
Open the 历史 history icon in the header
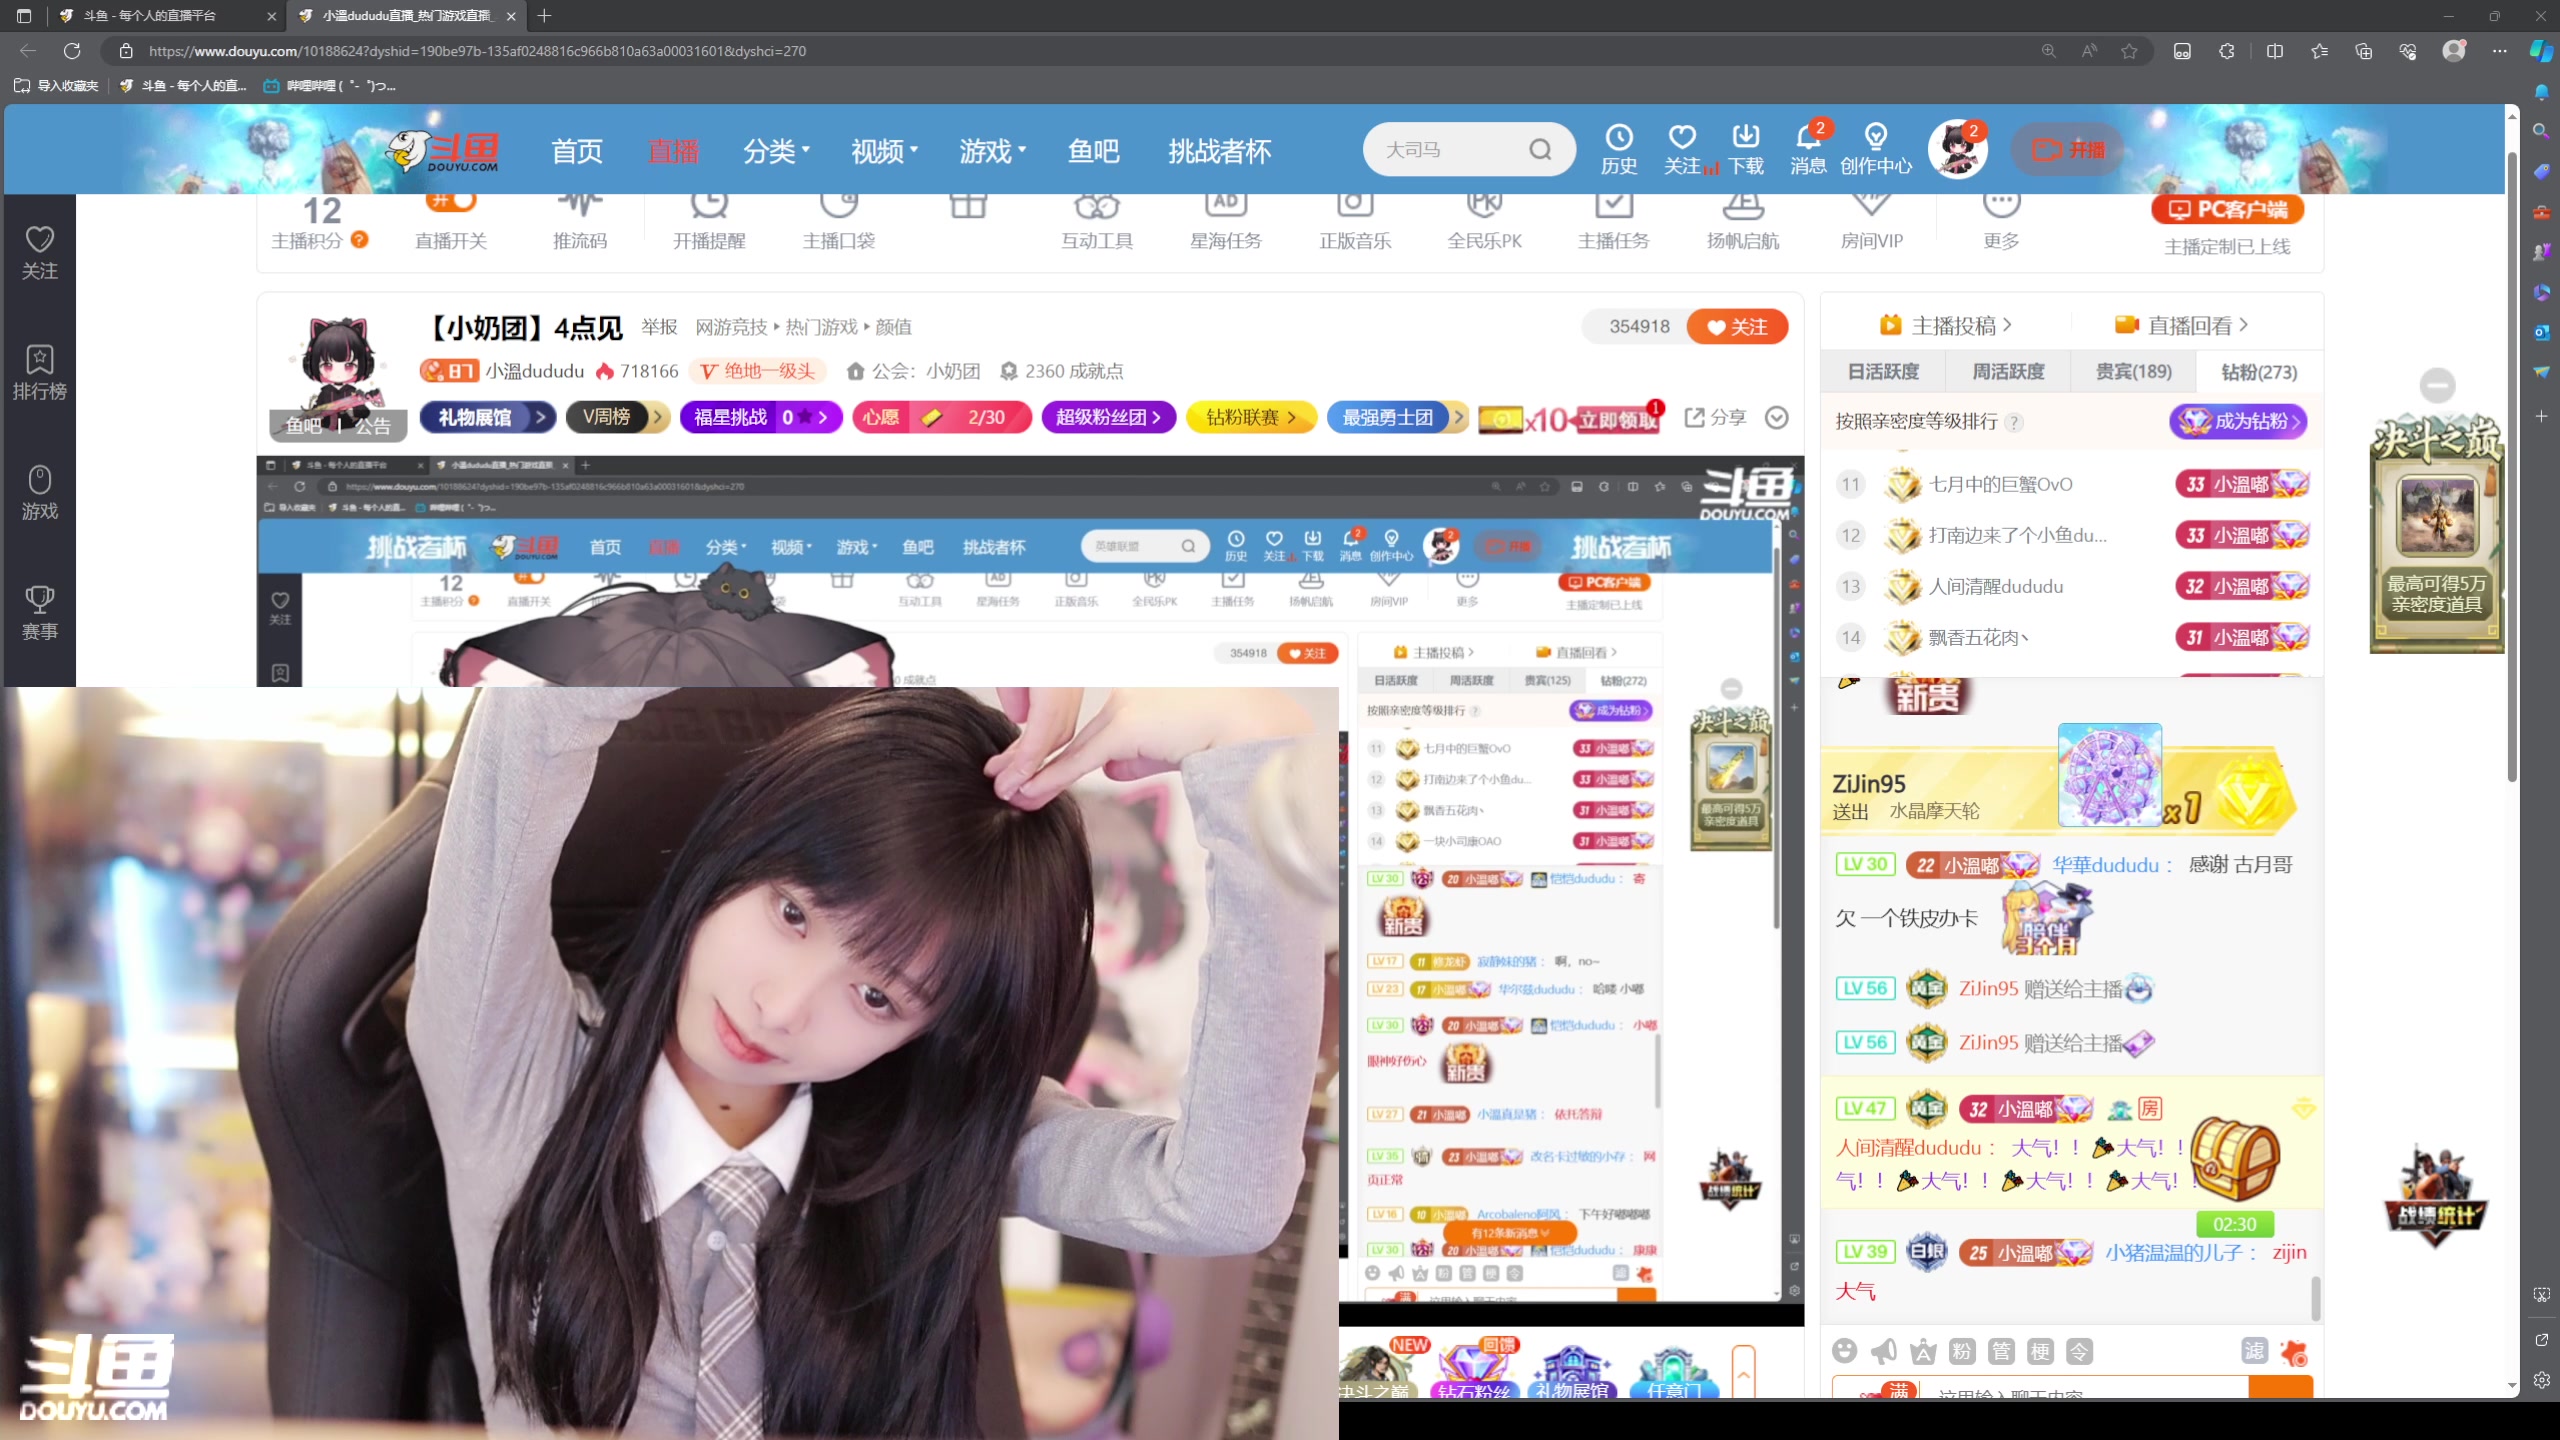[1618, 149]
